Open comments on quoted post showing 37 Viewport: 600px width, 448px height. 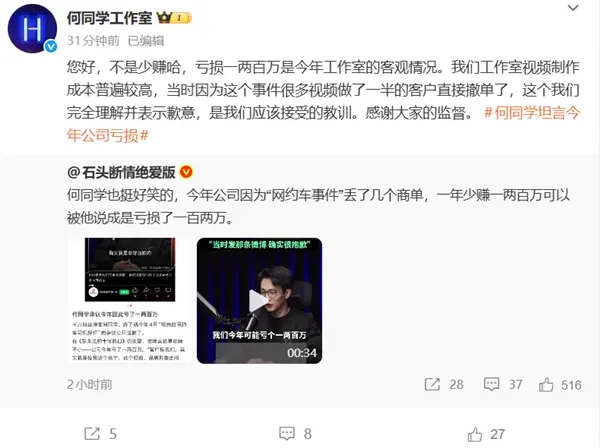(x=503, y=384)
